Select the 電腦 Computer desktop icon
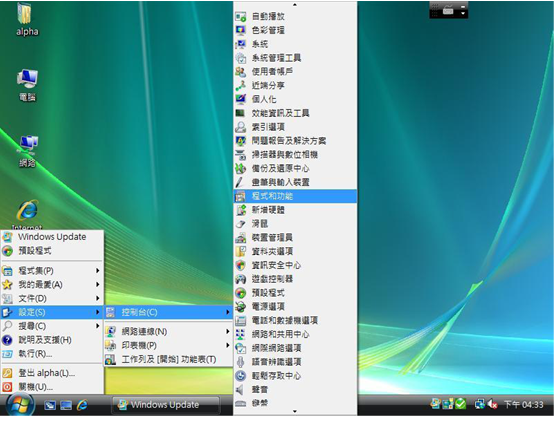 [27, 85]
